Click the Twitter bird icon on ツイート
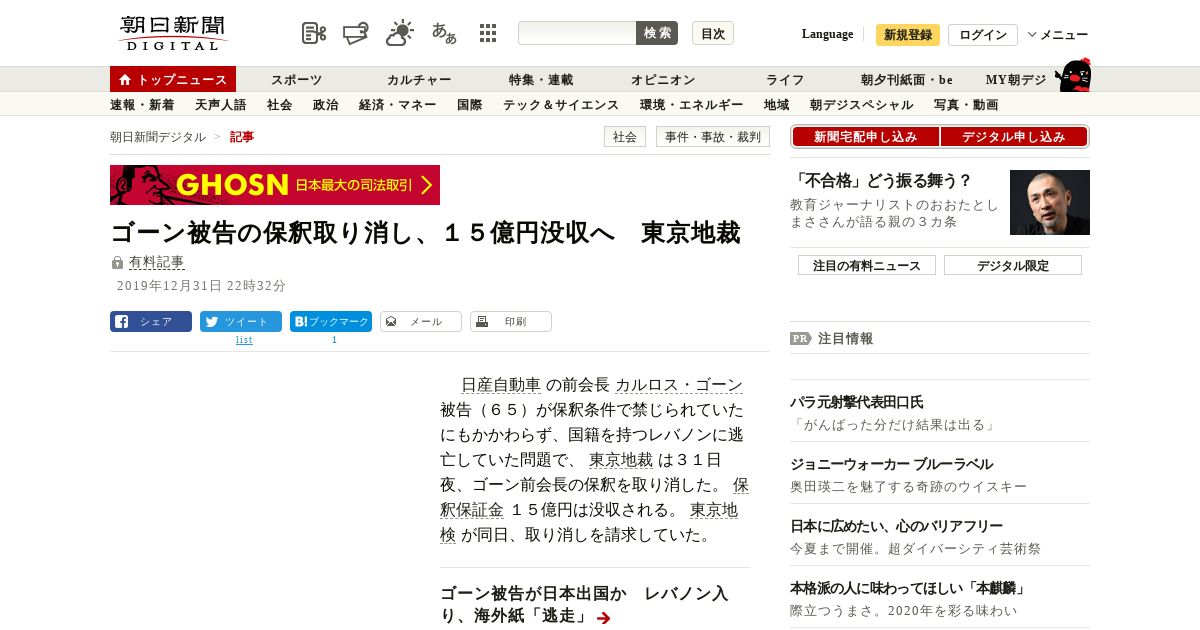1200x630 pixels. click(x=212, y=322)
